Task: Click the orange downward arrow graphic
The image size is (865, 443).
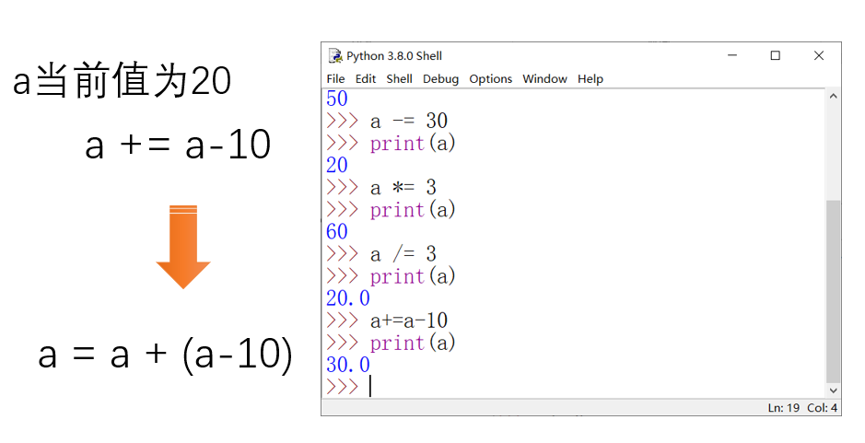Action: [x=183, y=247]
